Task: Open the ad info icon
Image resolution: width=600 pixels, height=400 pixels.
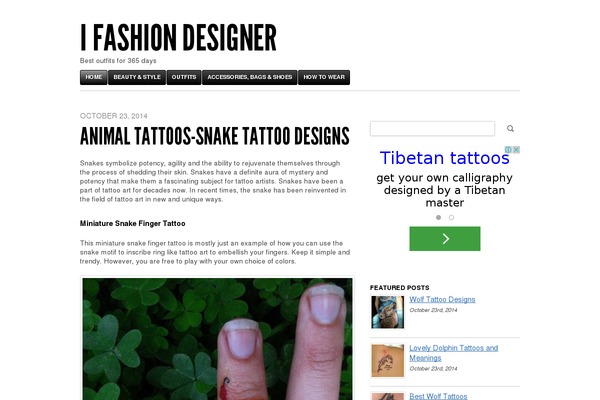Action: click(x=509, y=150)
